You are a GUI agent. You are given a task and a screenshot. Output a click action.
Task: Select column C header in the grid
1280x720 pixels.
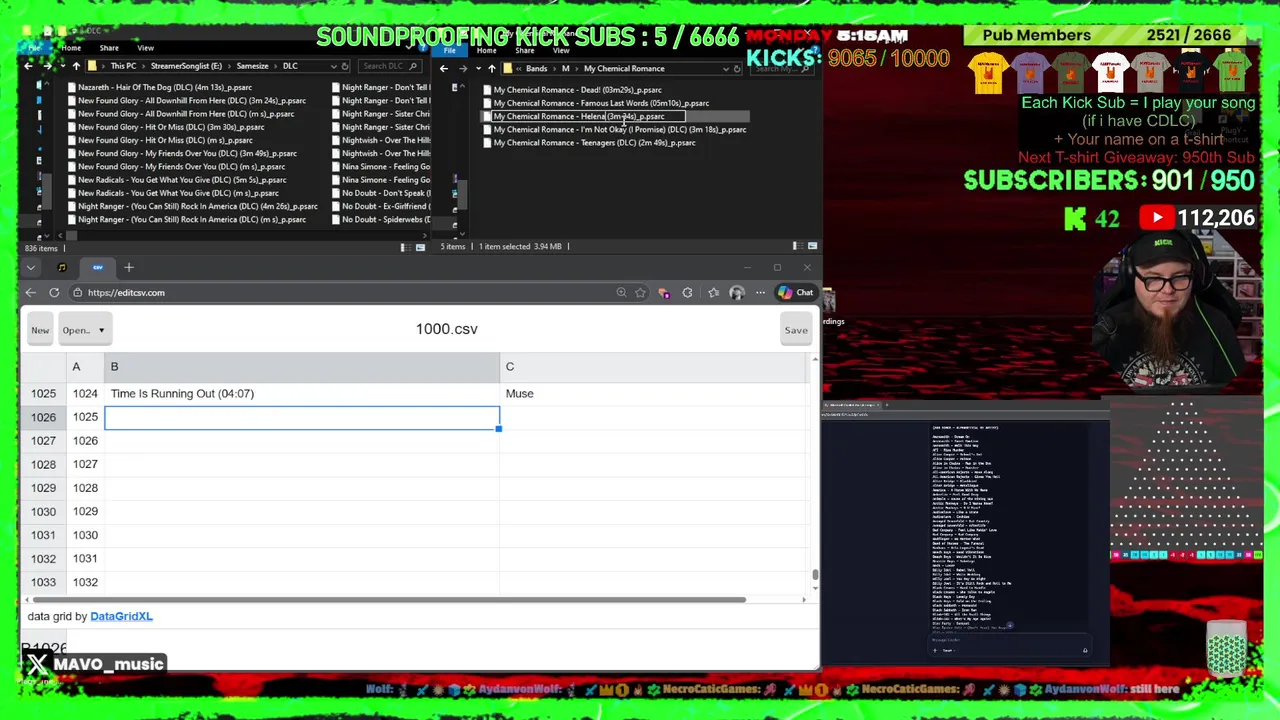pos(655,367)
